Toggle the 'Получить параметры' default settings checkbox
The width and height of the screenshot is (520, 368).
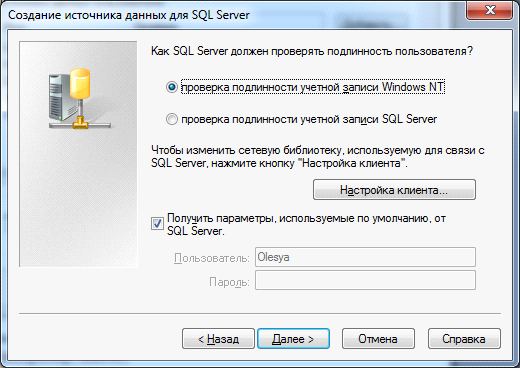(x=157, y=223)
